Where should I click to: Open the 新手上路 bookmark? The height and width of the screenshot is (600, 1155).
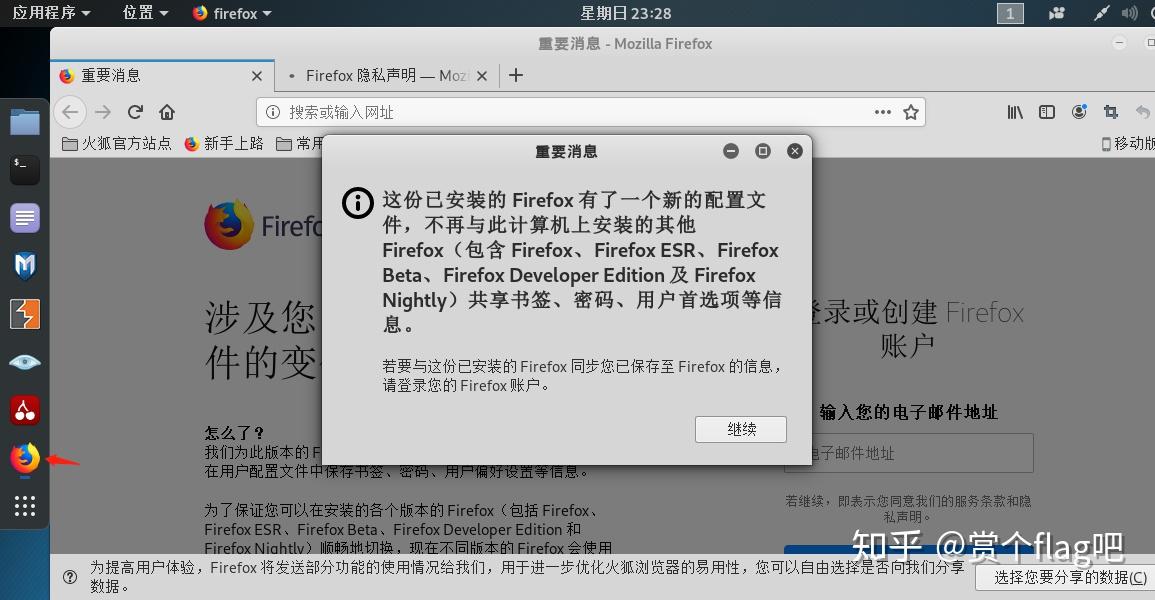coord(224,144)
